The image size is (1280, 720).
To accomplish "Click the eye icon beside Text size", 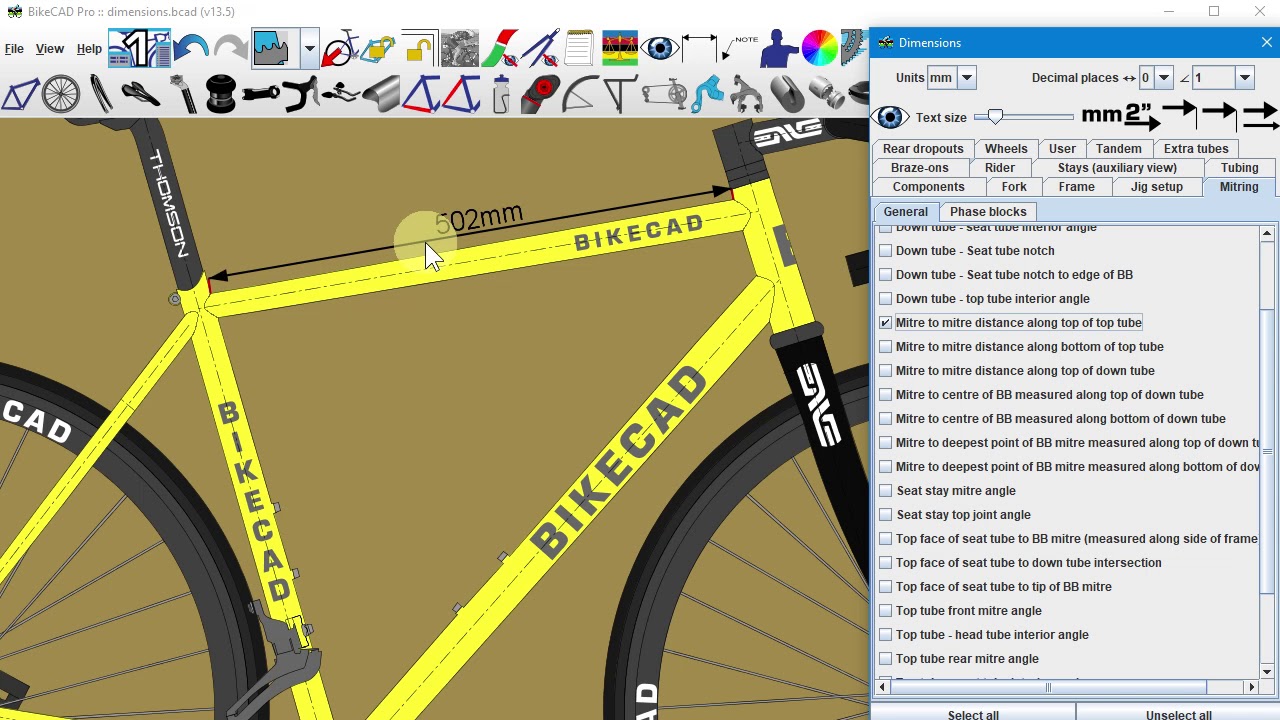I will tap(890, 117).
